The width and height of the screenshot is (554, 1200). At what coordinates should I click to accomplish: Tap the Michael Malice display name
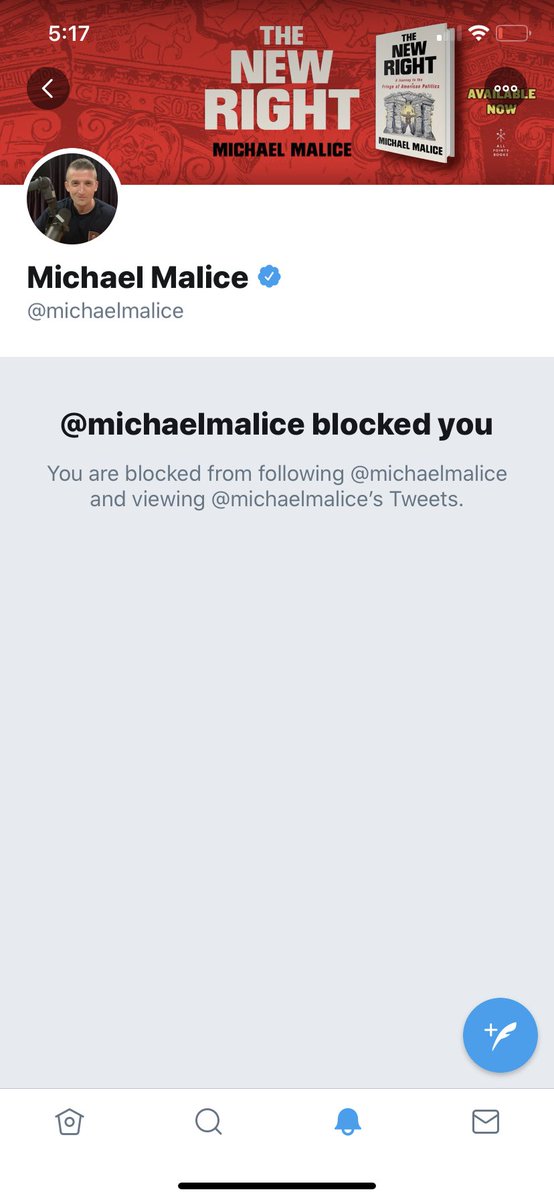click(x=138, y=277)
